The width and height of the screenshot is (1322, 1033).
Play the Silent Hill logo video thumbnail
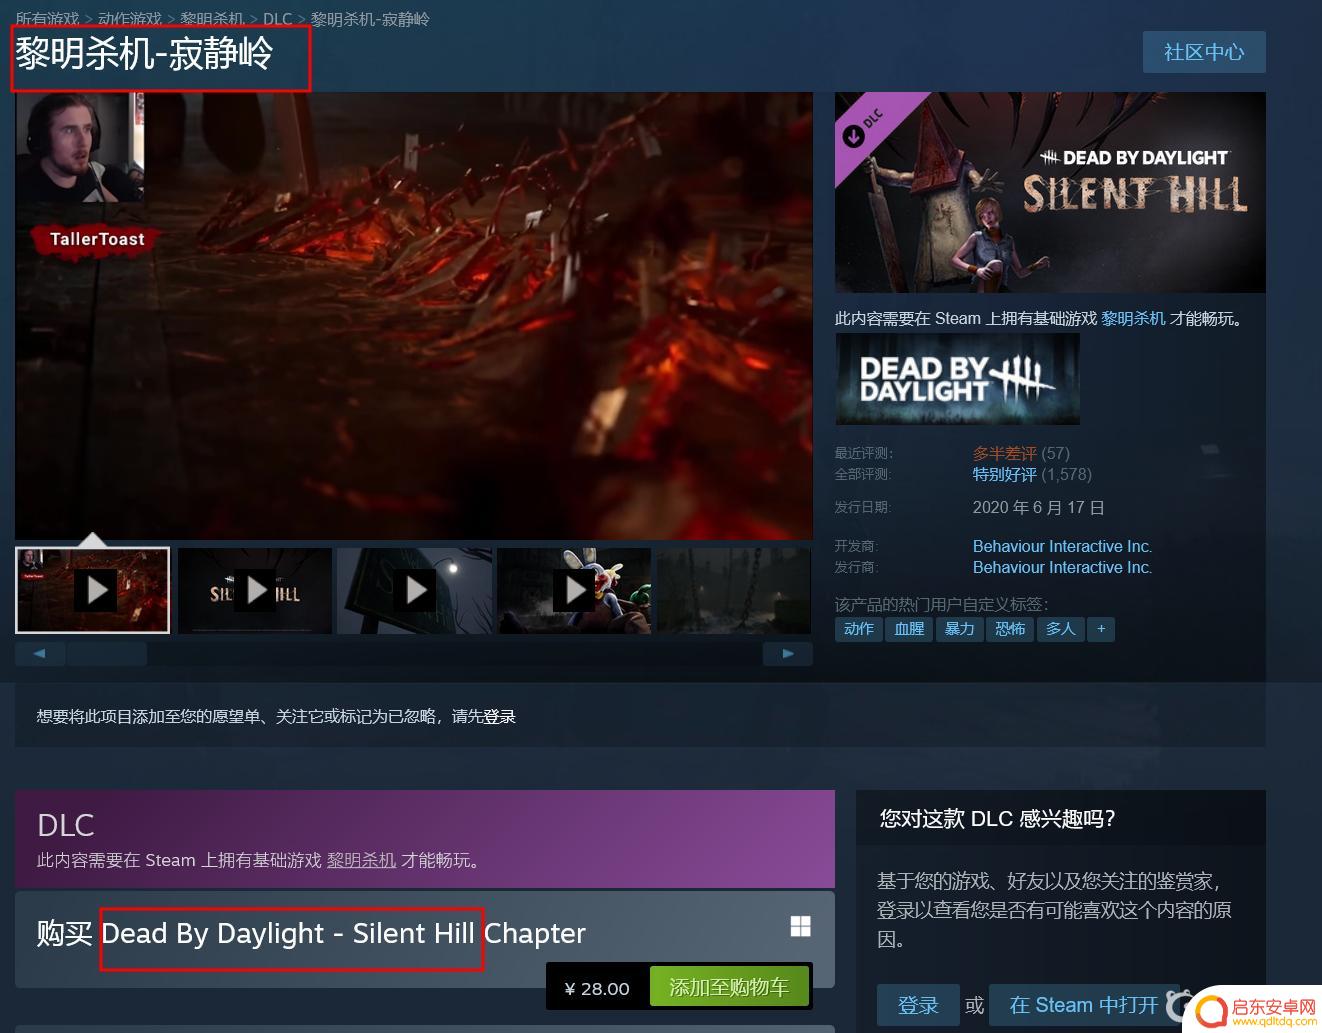pyautogui.click(x=255, y=590)
